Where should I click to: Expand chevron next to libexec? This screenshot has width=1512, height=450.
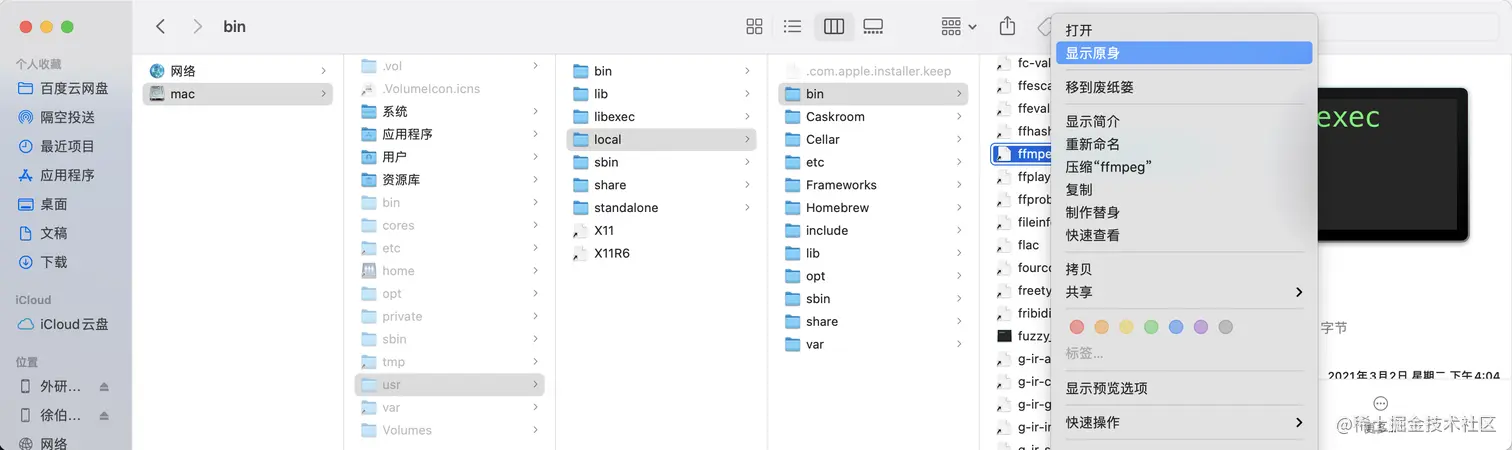click(747, 117)
